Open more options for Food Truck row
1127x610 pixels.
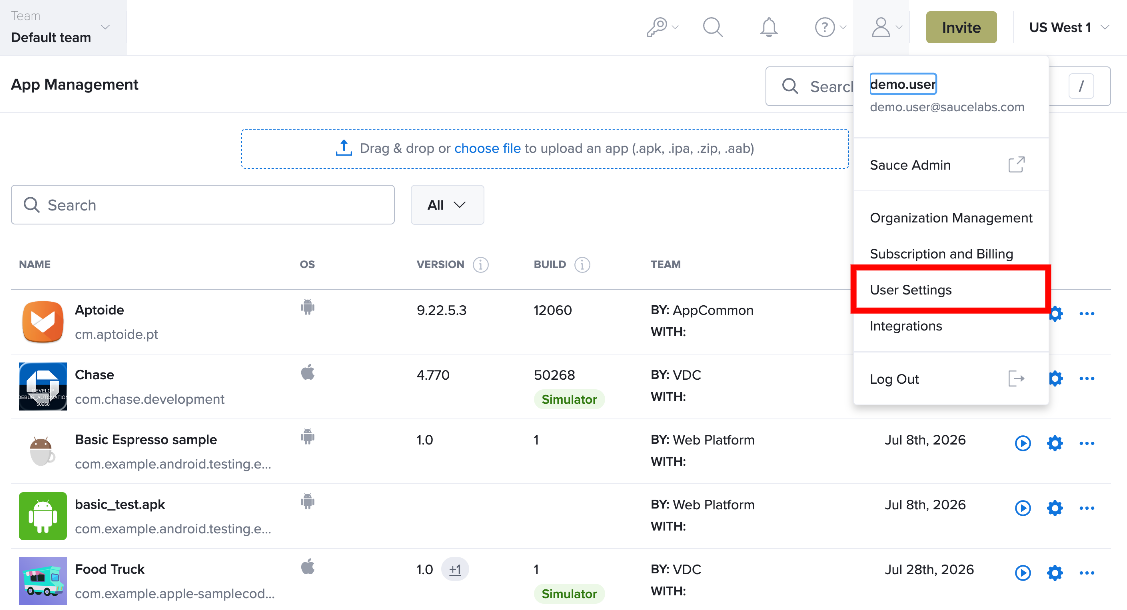(1087, 573)
